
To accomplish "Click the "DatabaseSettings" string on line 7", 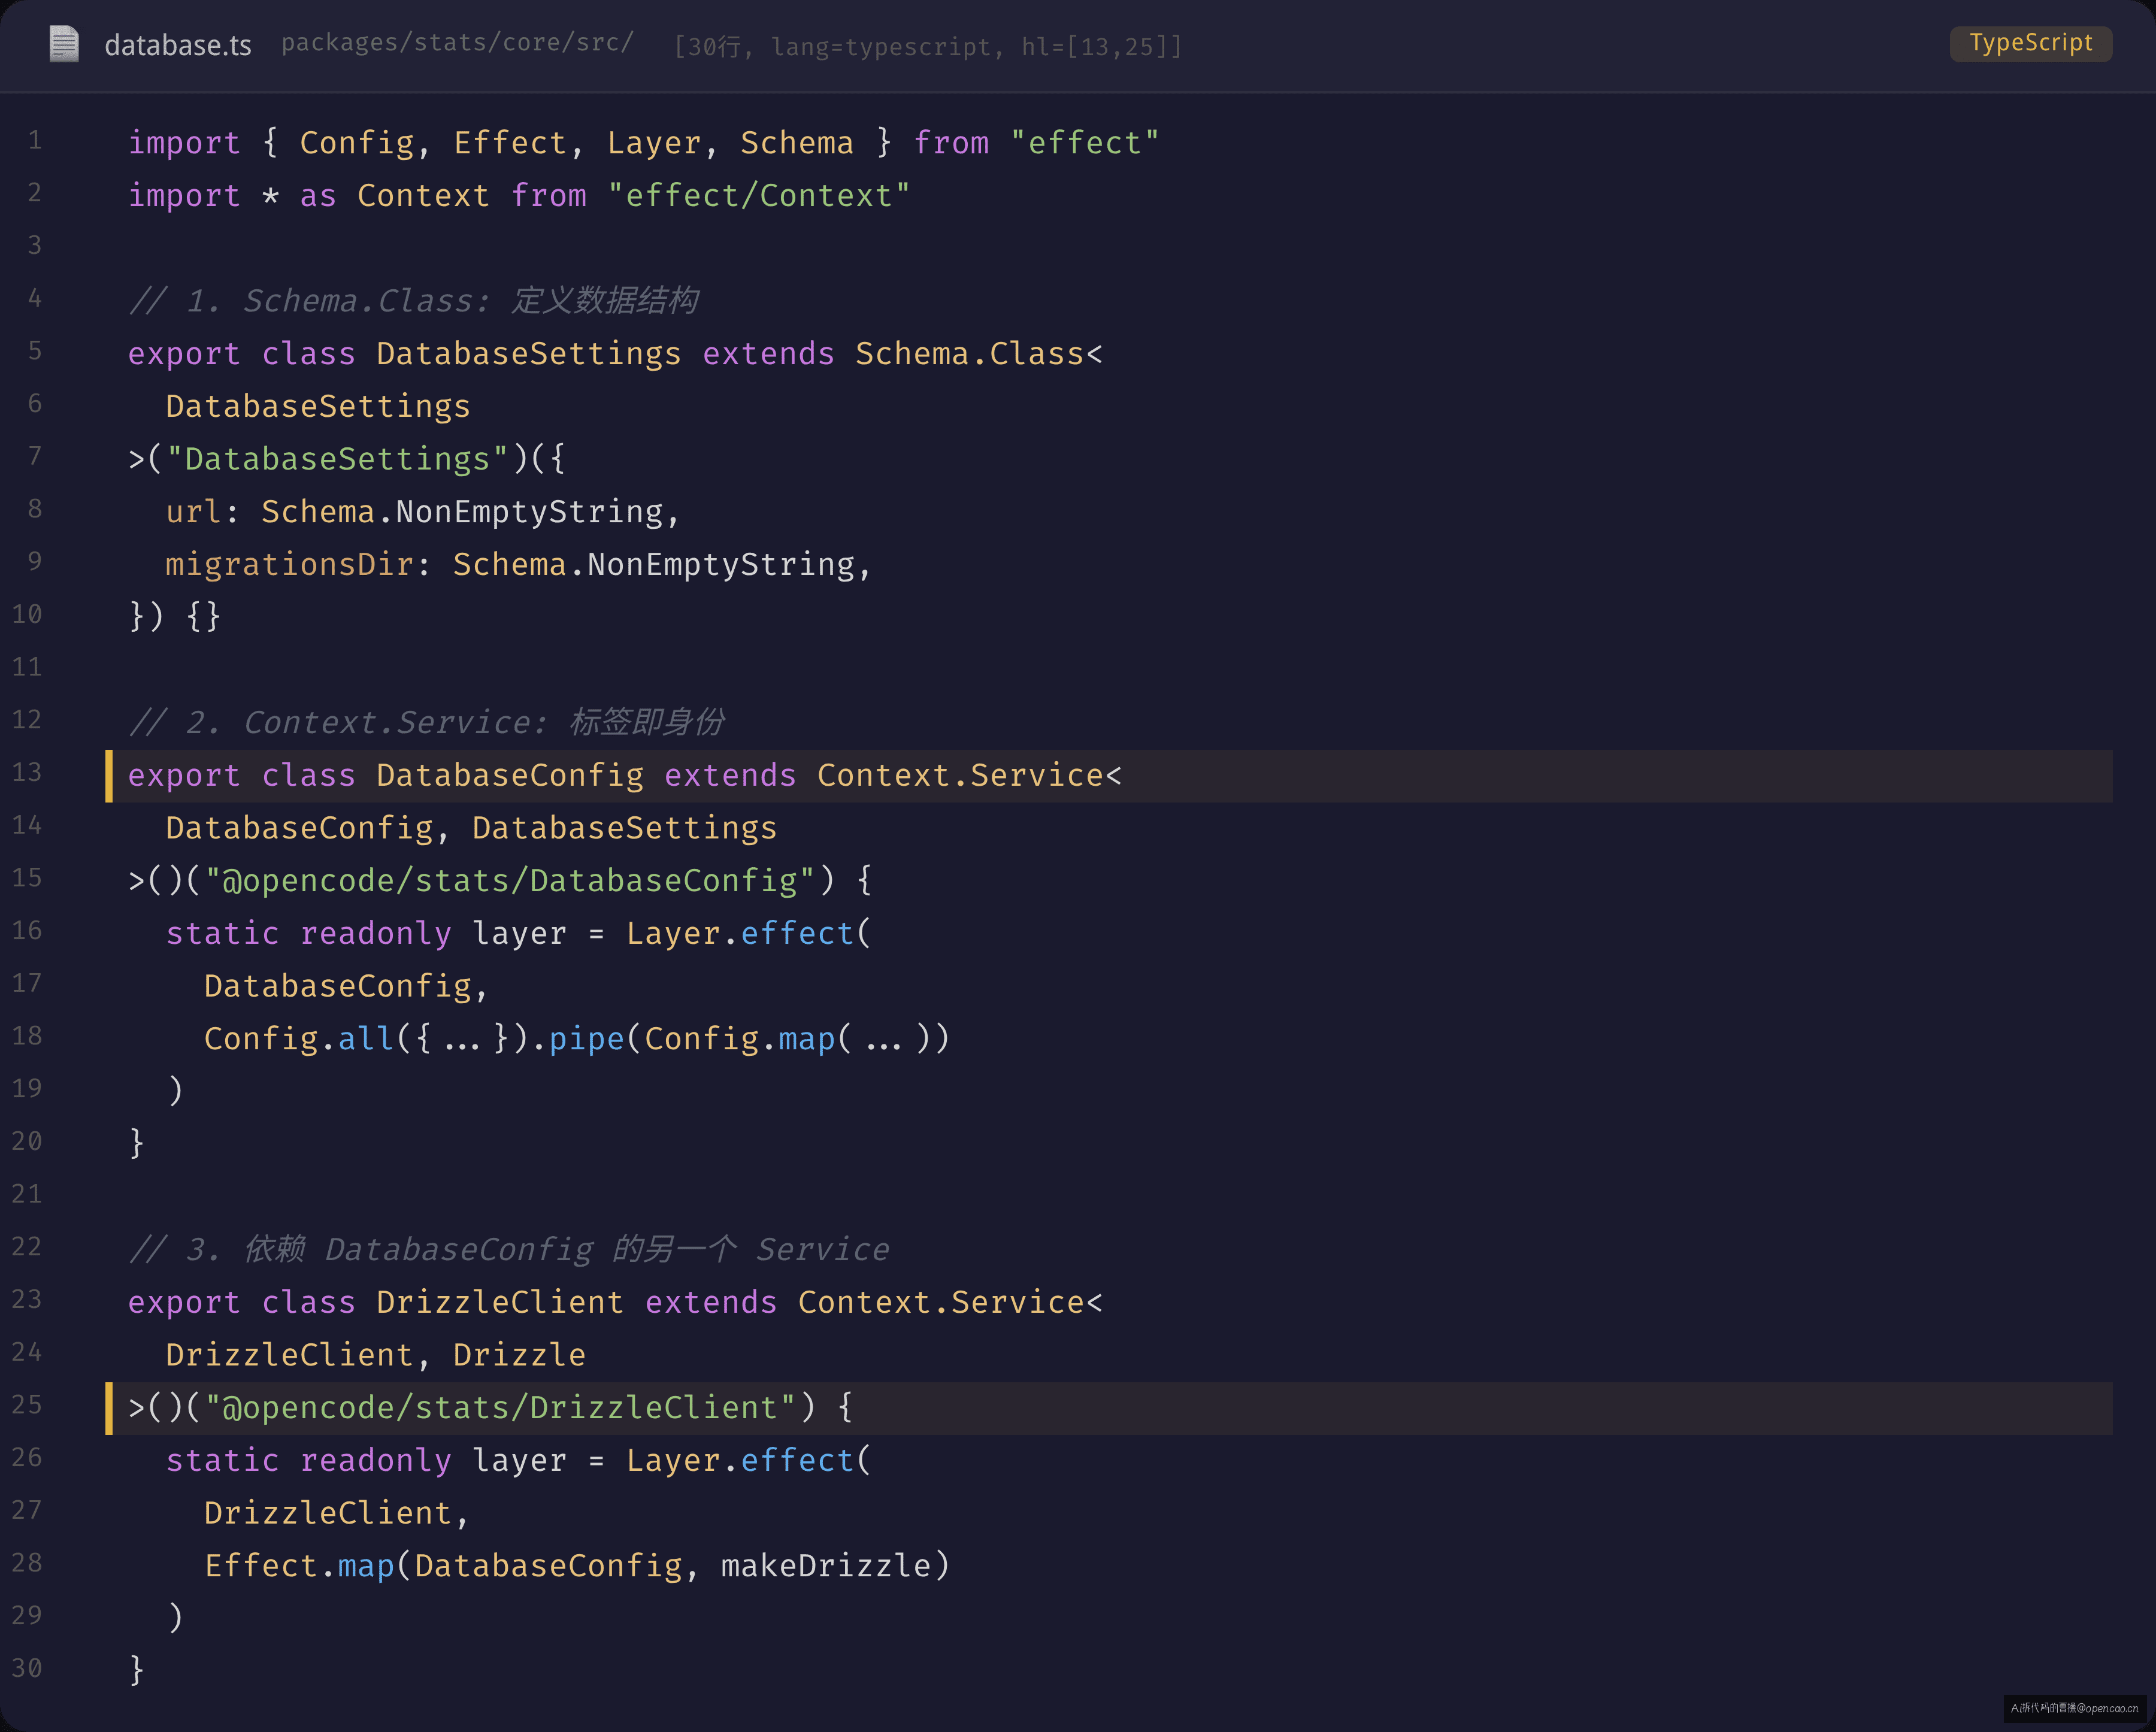I will click(x=338, y=459).
